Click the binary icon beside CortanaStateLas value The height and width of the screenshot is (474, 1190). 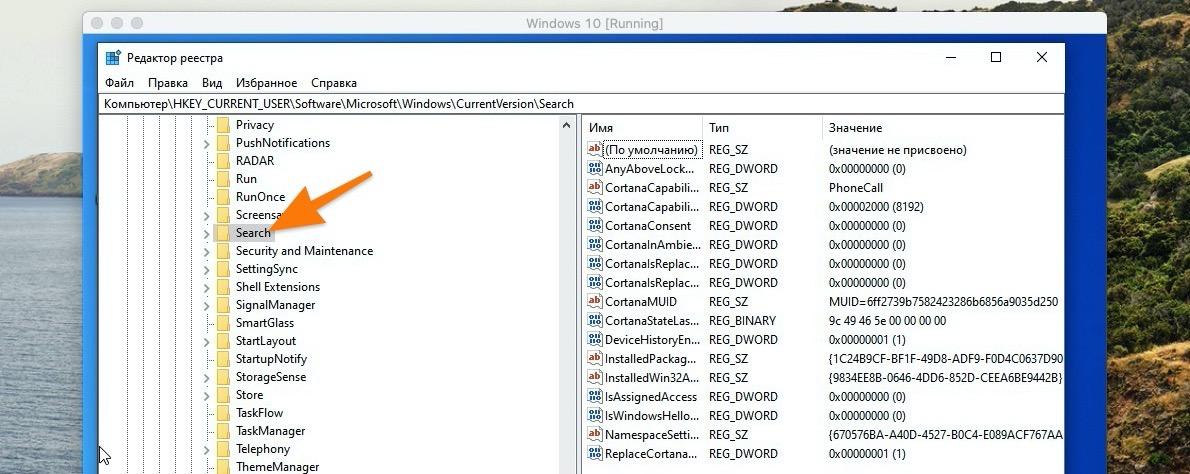(x=595, y=320)
